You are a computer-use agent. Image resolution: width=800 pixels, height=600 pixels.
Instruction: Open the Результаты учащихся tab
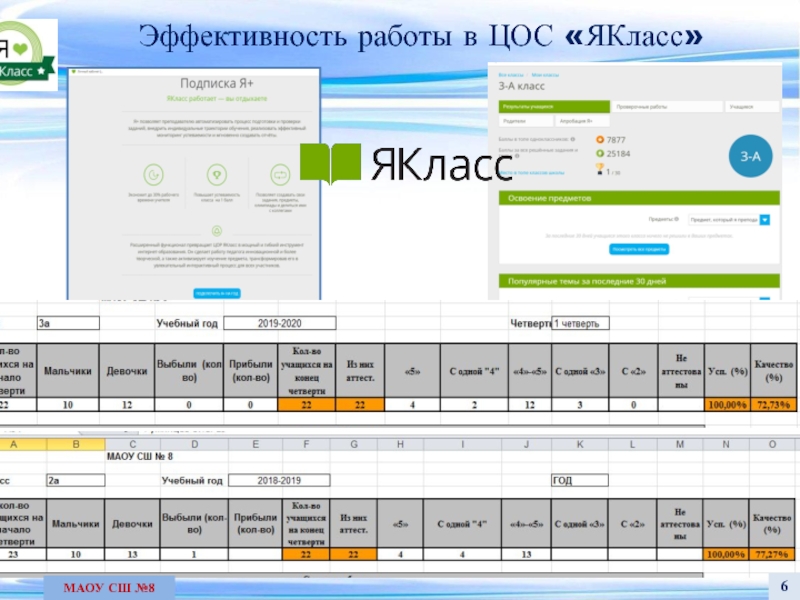(554, 107)
